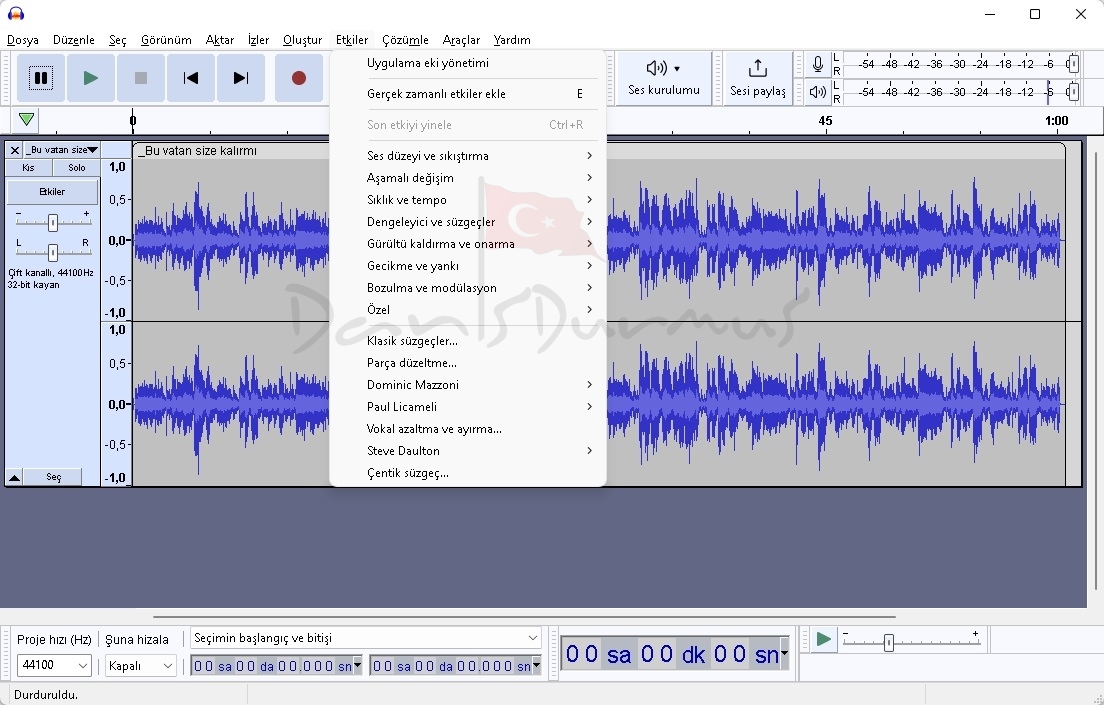The width and height of the screenshot is (1104, 705).
Task: Toggle Solo on the track
Action: click(x=76, y=168)
